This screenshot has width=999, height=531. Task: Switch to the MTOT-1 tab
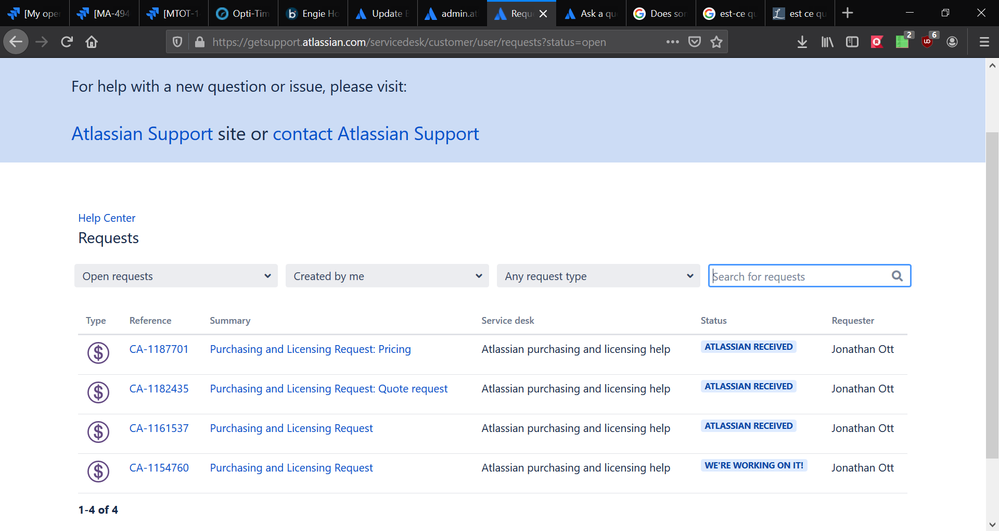173,13
